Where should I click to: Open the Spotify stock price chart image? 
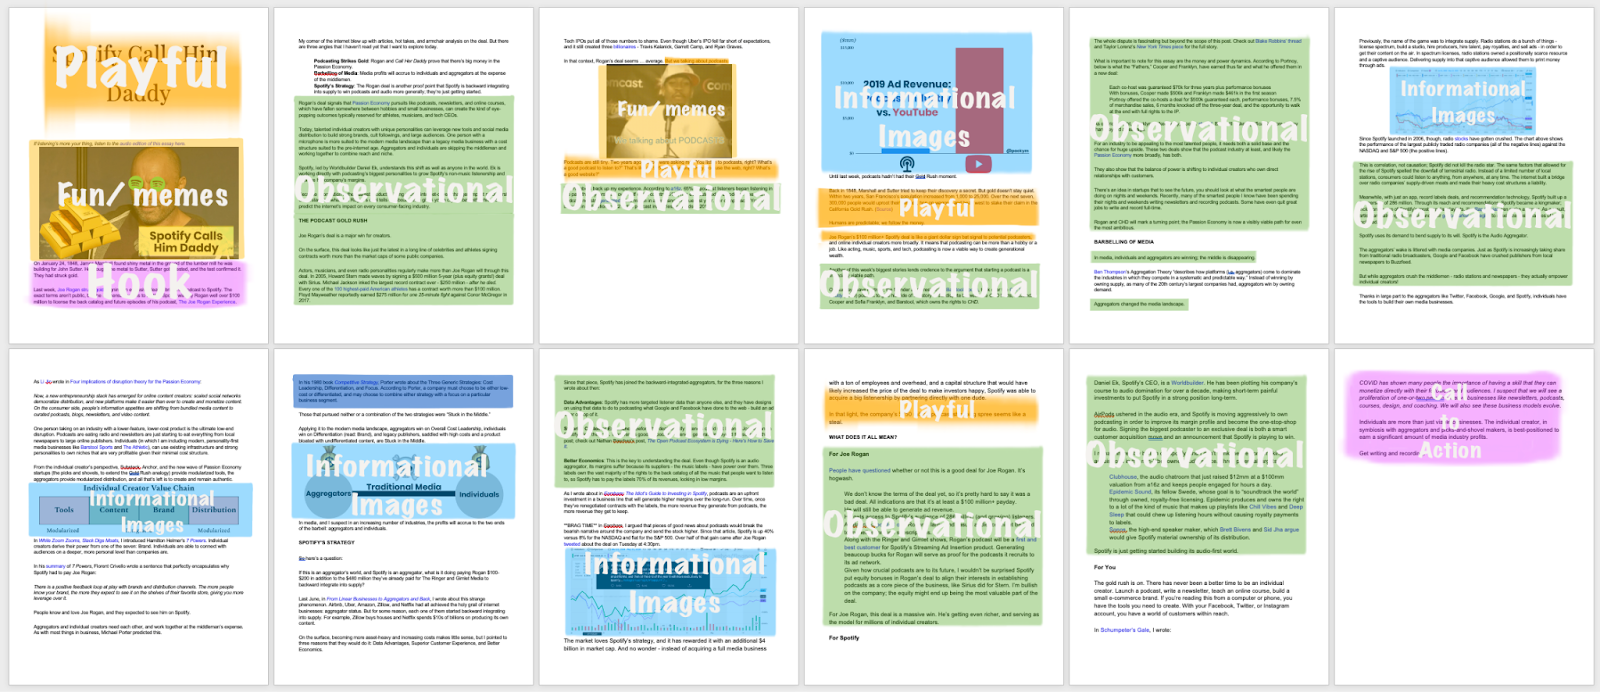pyautogui.click(x=669, y=591)
